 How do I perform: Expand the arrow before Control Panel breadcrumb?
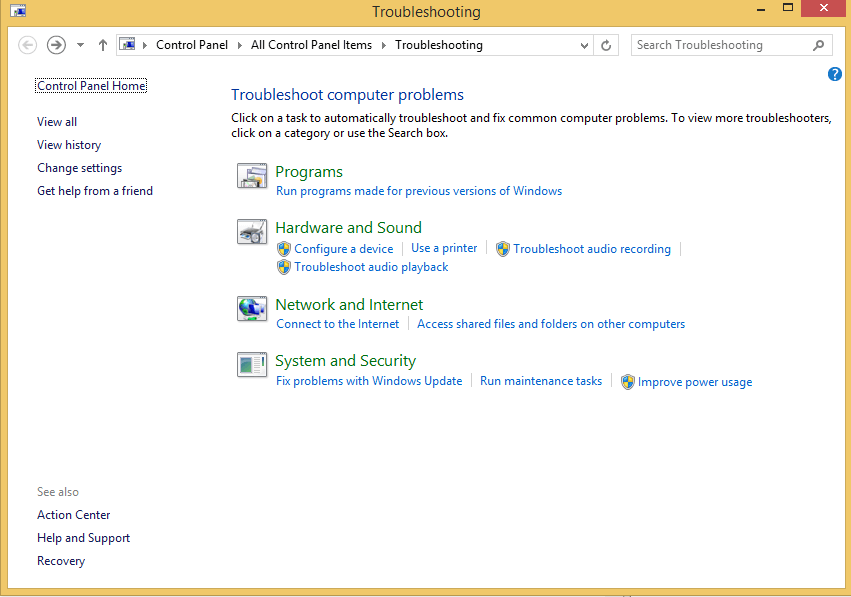coord(145,45)
